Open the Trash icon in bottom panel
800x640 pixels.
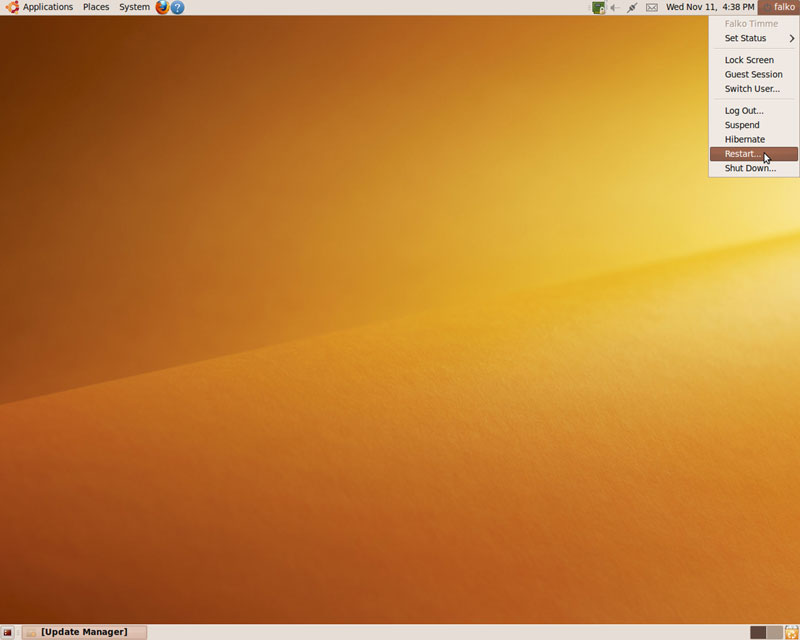pyautogui.click(x=791, y=632)
